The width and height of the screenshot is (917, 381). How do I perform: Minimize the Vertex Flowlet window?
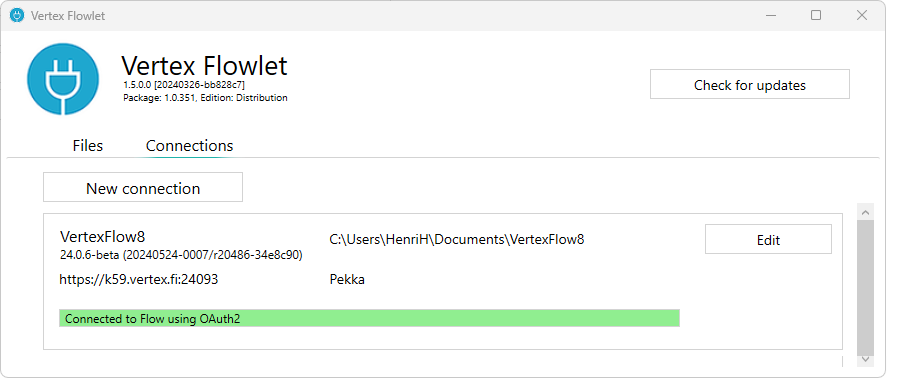click(770, 15)
